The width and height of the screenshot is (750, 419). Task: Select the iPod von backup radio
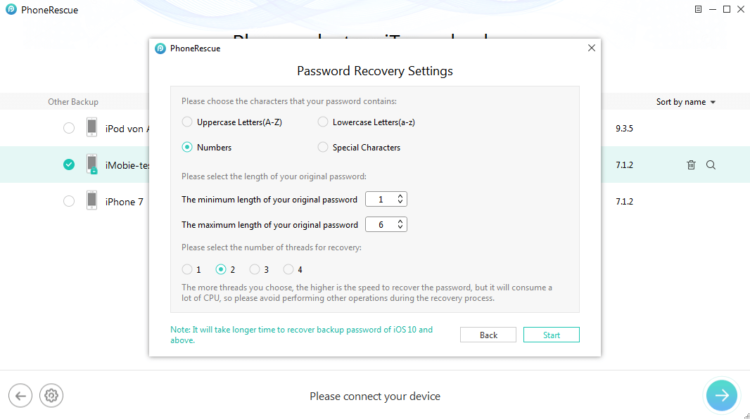click(x=69, y=128)
